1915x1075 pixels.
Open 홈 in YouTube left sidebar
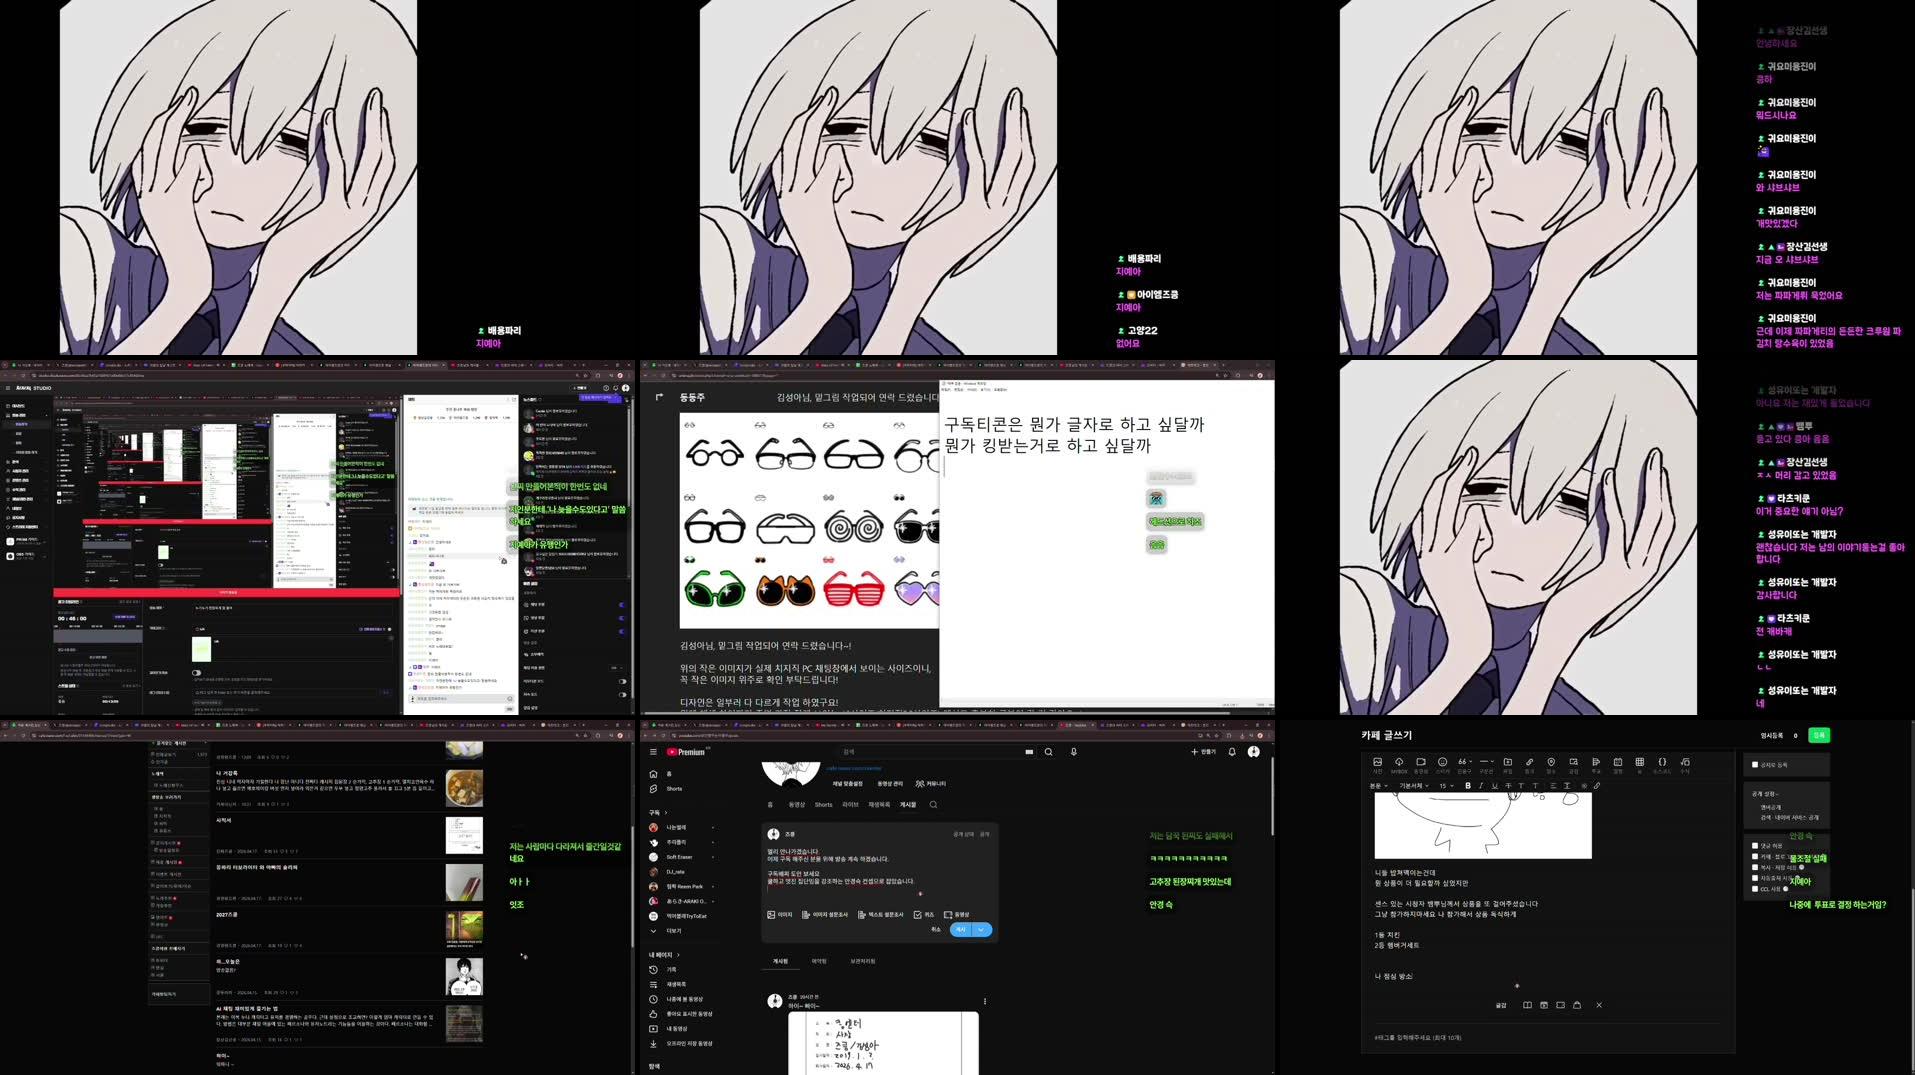[660, 774]
